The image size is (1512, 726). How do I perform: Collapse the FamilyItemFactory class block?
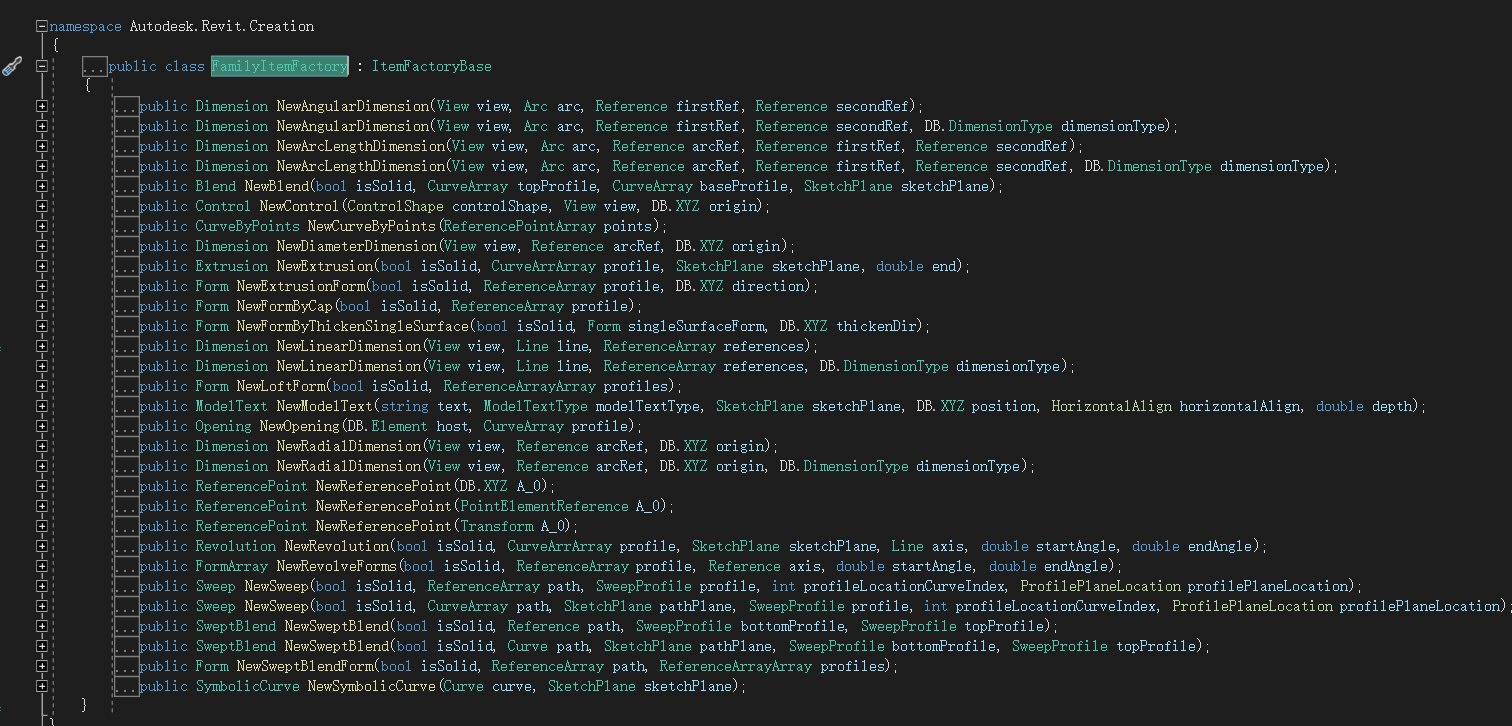[41, 66]
